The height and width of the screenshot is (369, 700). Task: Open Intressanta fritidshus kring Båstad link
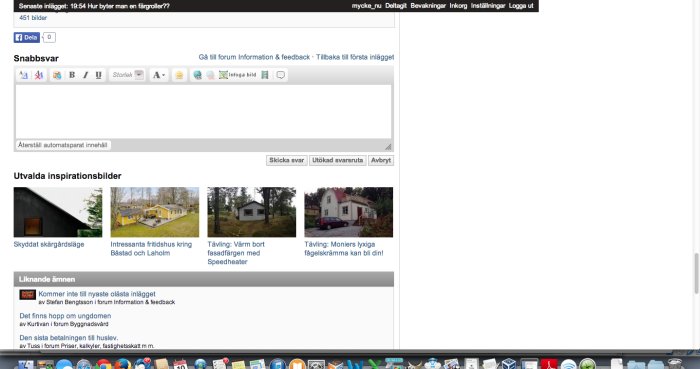click(151, 249)
